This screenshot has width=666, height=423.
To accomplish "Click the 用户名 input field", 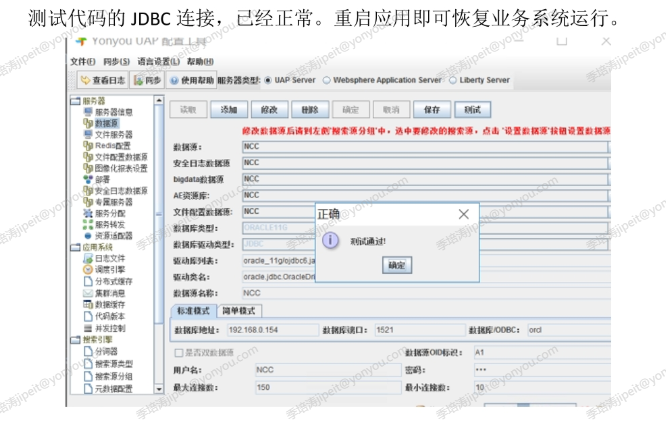I will [x=328, y=370].
